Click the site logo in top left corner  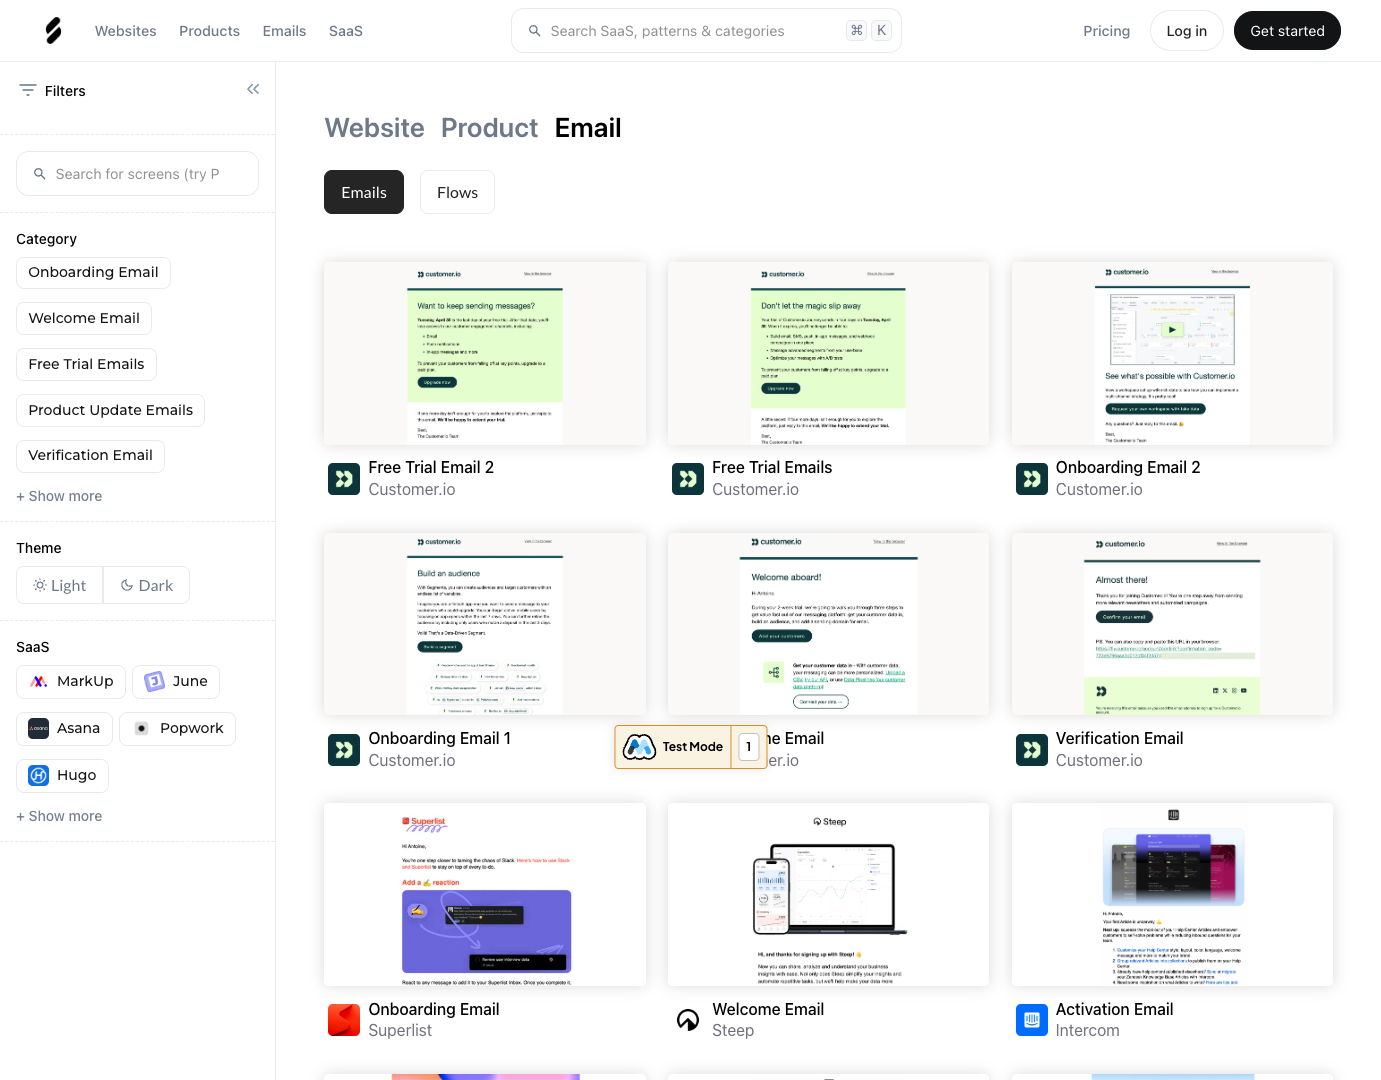click(52, 30)
